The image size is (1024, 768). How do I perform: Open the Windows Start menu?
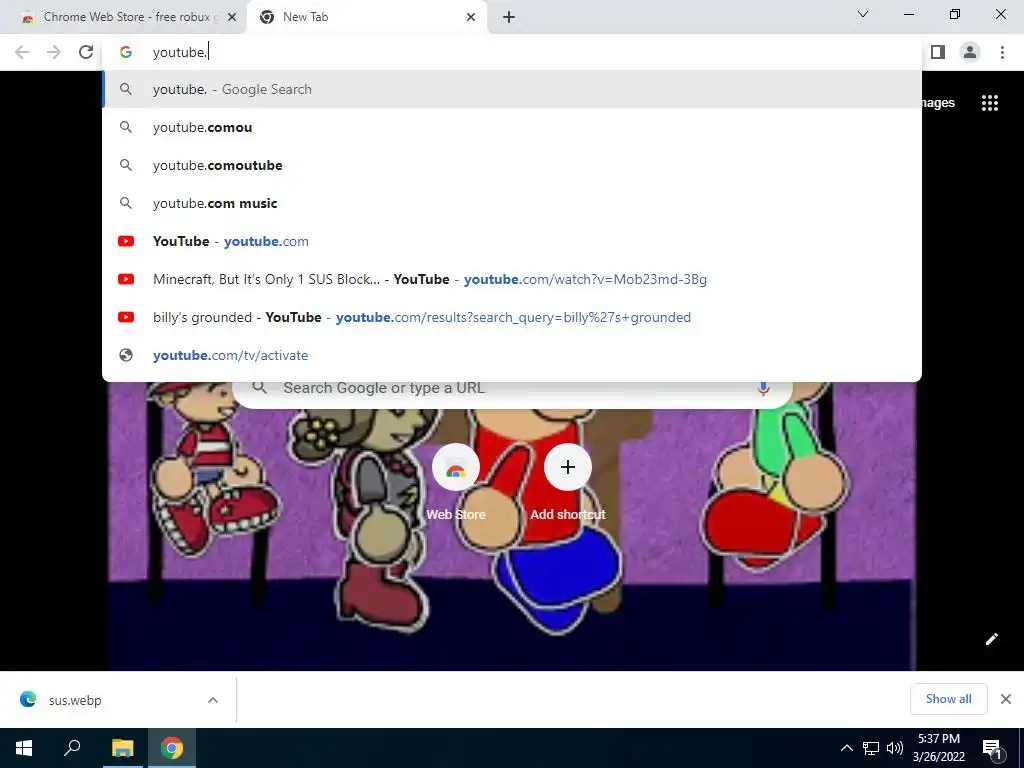coord(24,748)
